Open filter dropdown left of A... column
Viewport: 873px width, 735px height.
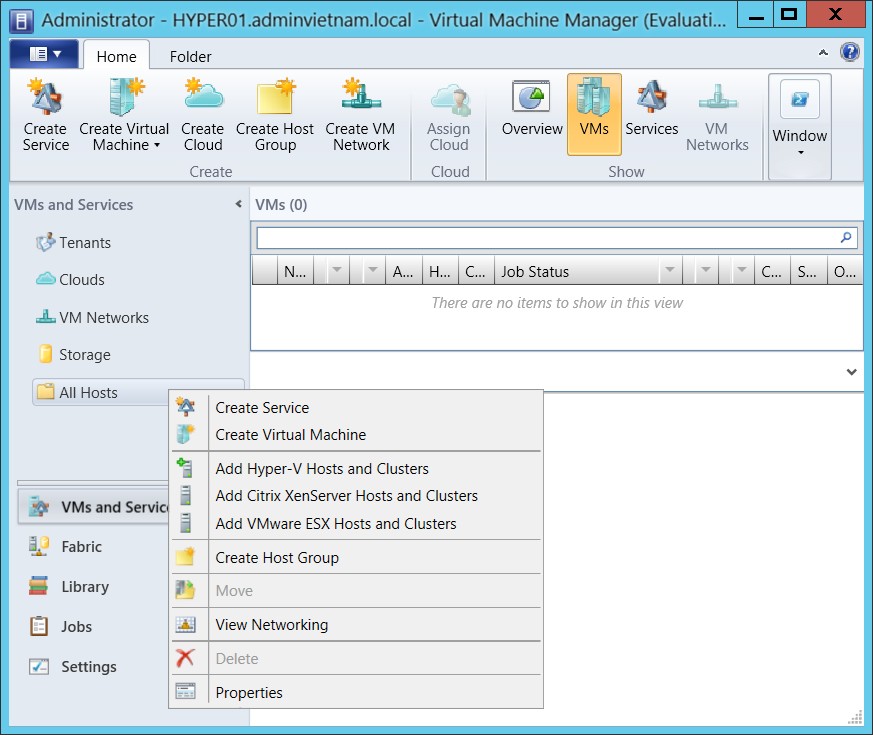click(x=372, y=271)
